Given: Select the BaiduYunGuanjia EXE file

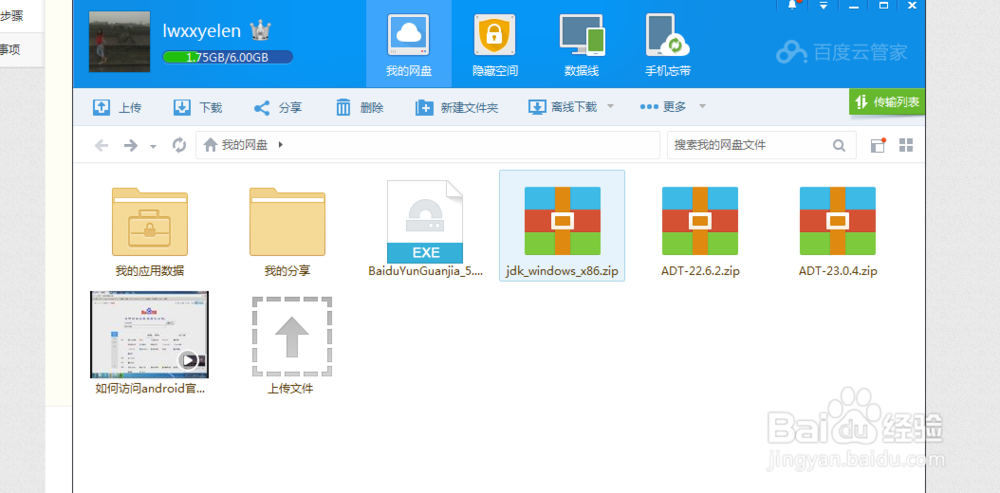Looking at the screenshot, I should point(425,221).
